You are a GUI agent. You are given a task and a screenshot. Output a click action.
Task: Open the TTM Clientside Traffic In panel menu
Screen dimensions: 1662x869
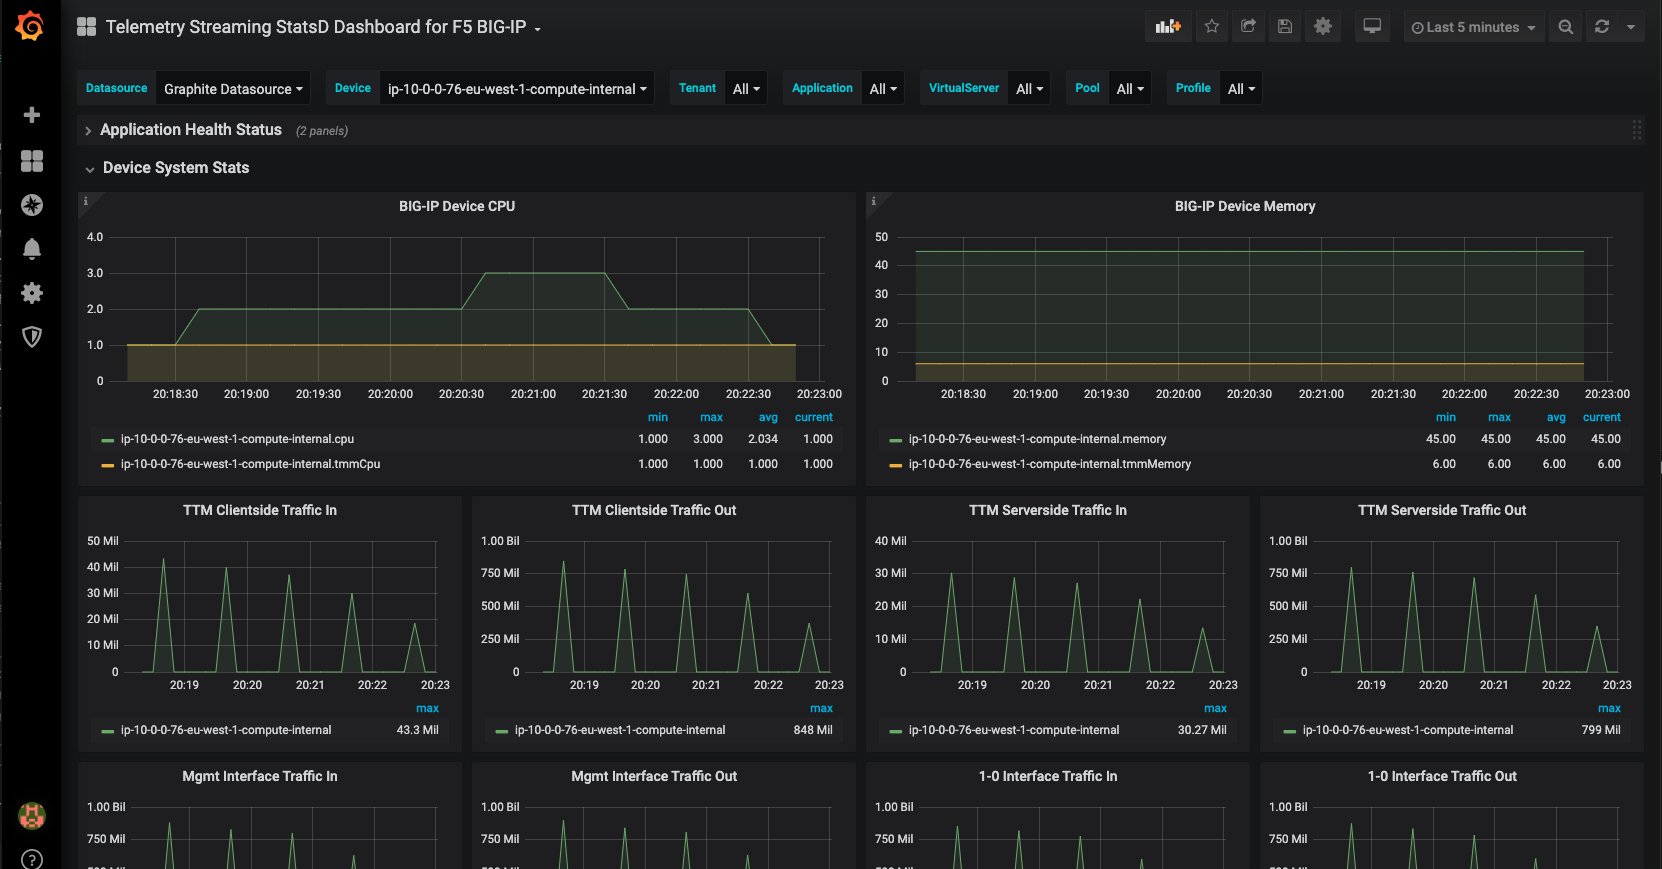260,510
